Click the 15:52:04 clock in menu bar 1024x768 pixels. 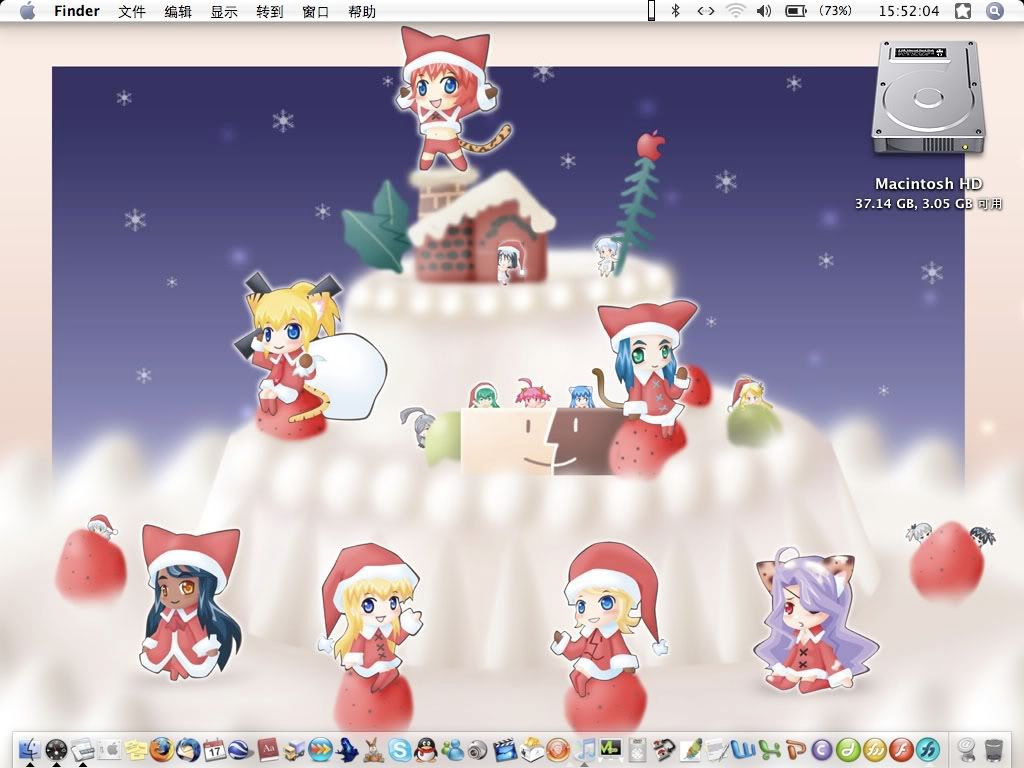pos(908,11)
